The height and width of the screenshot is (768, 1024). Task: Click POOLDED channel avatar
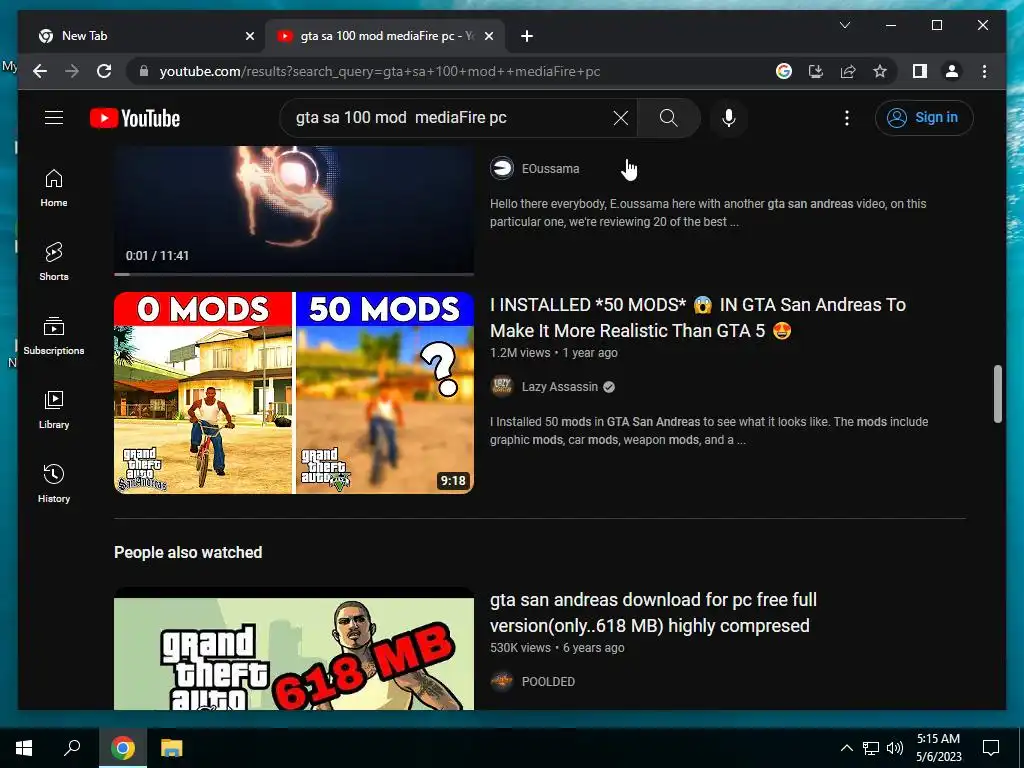(502, 682)
